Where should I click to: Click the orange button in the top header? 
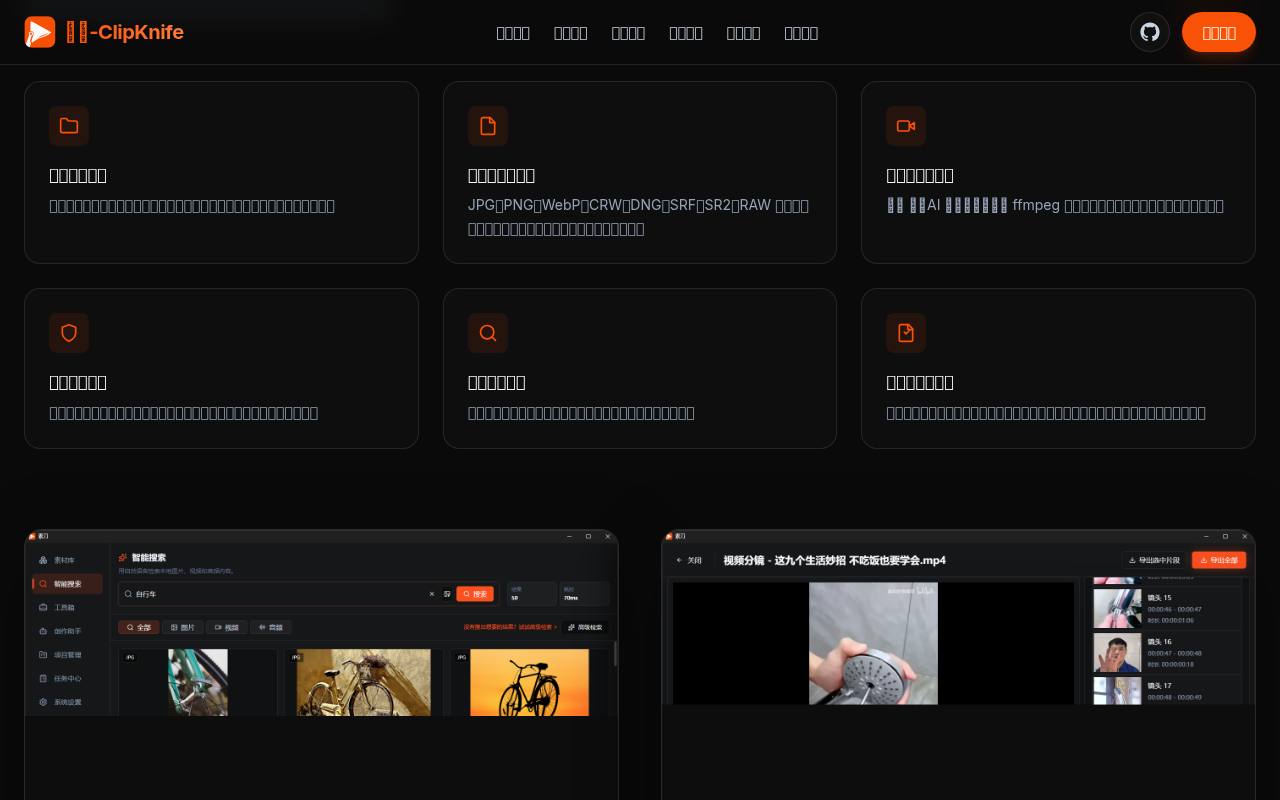[x=1219, y=32]
